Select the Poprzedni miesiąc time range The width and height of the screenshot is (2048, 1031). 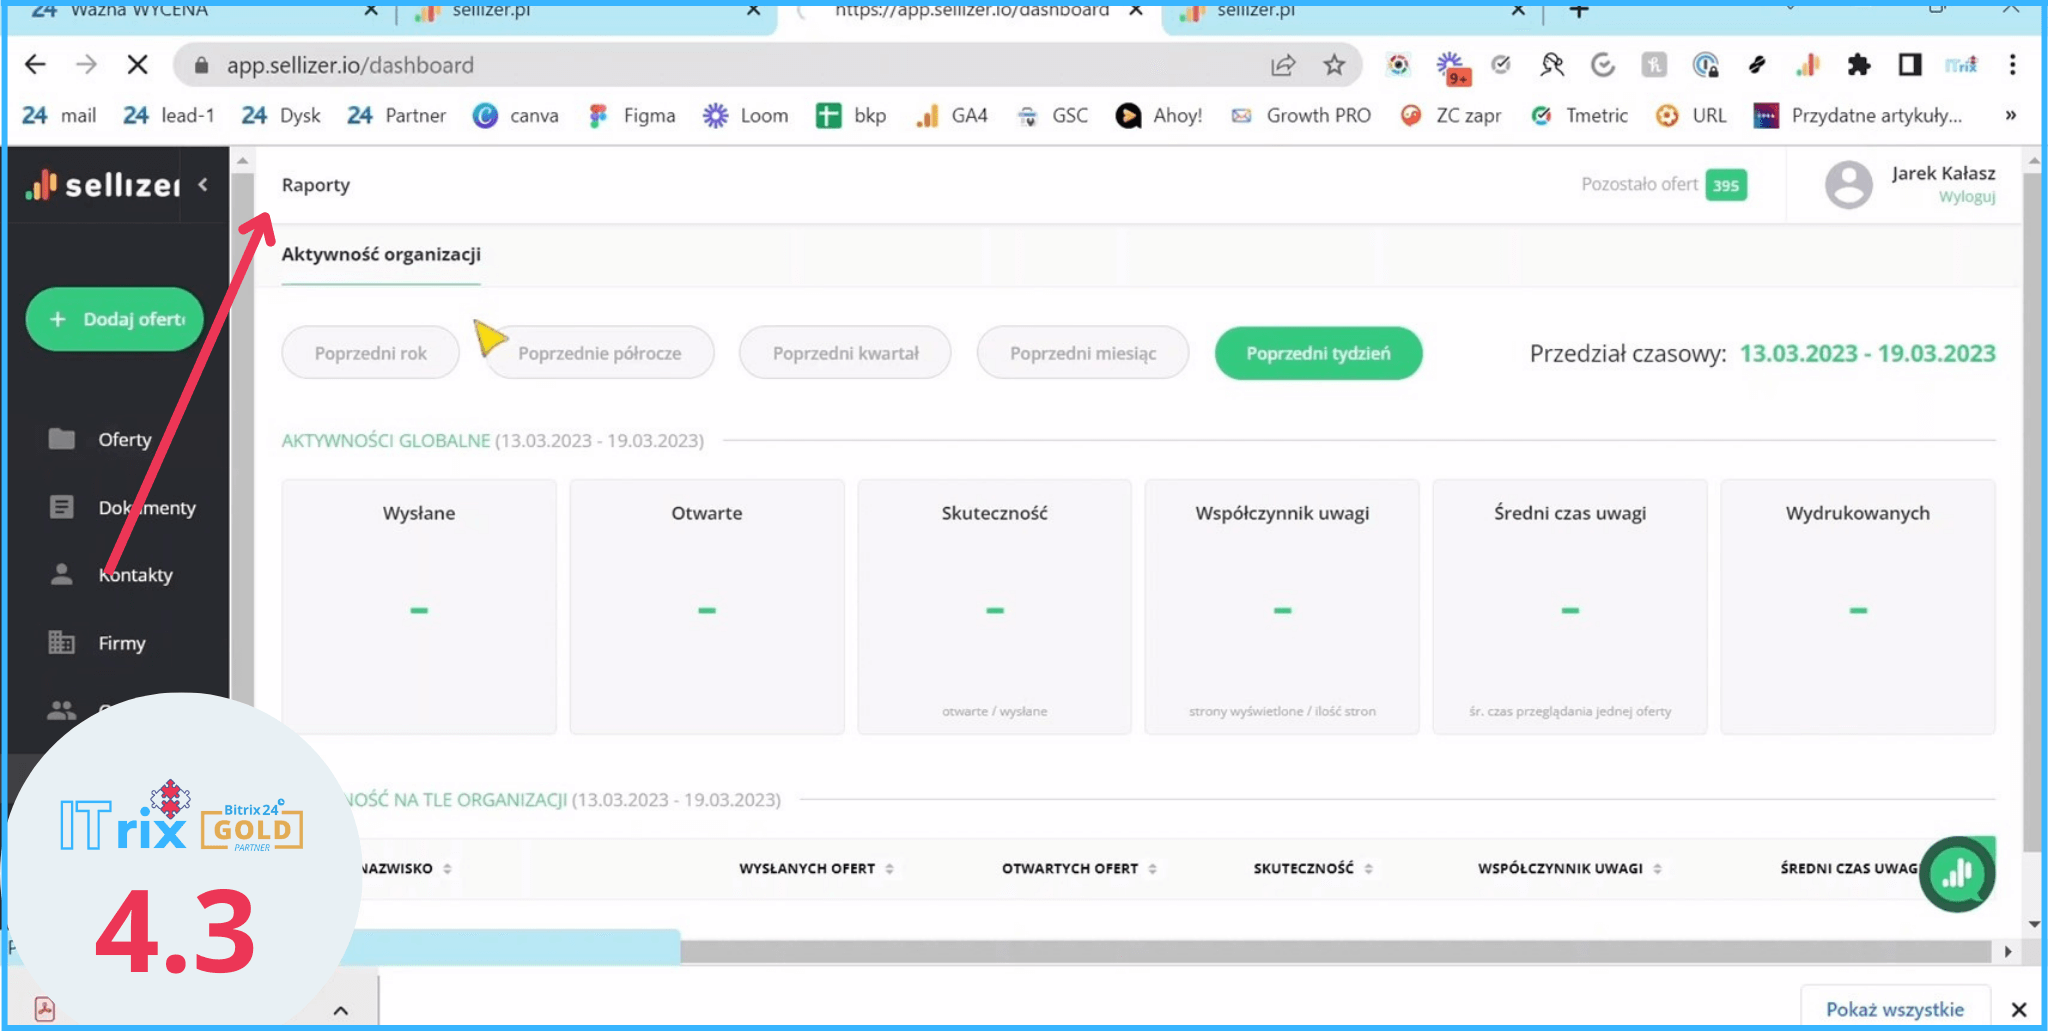1082,353
